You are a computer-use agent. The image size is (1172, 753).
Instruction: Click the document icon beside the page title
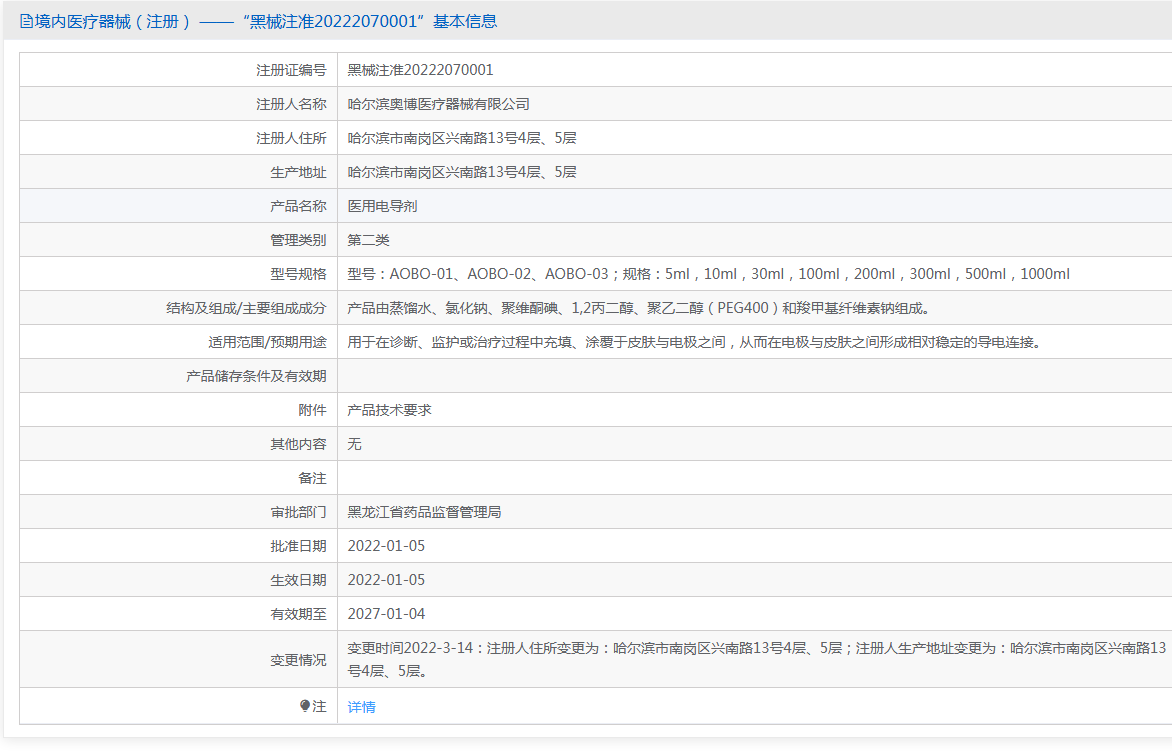click(x=26, y=22)
